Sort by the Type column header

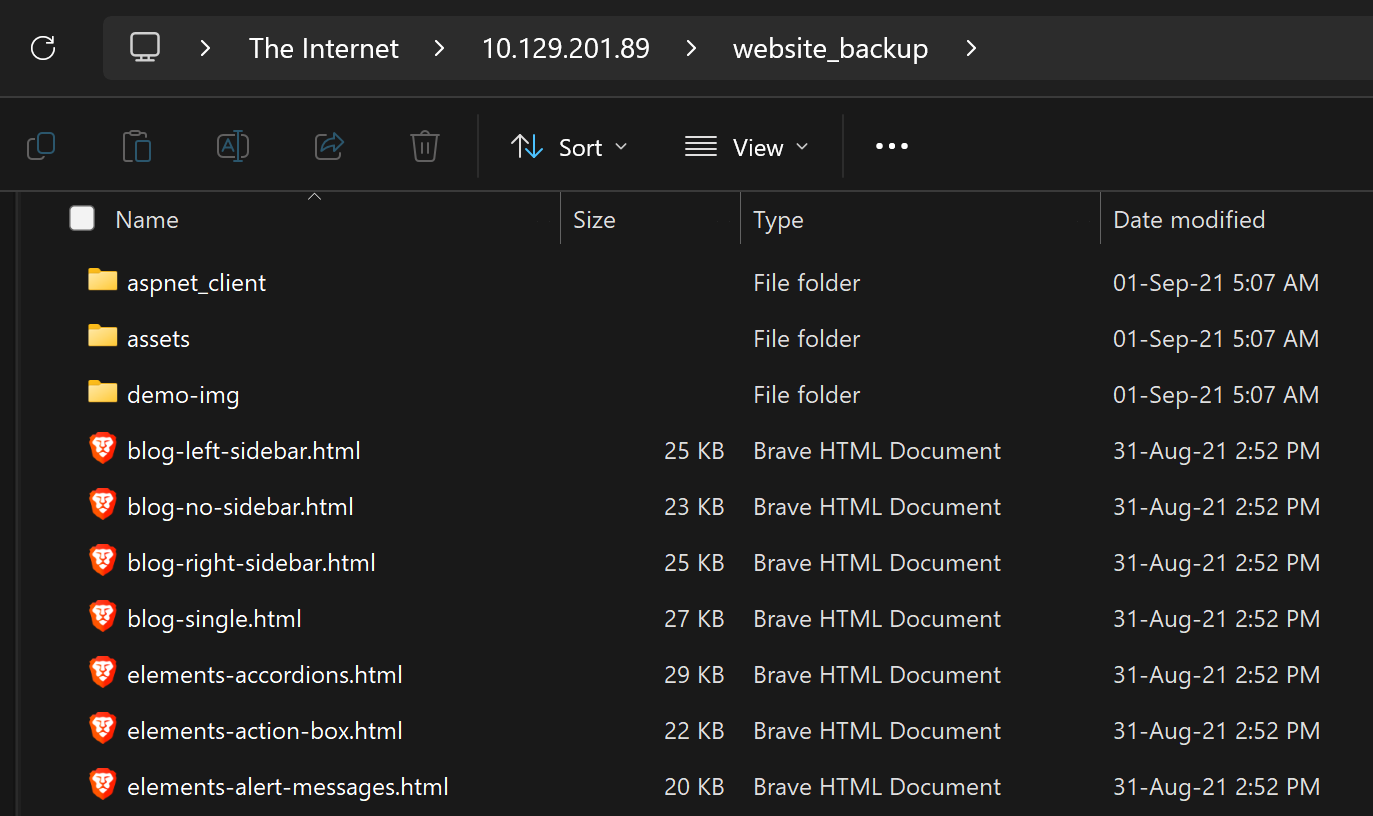point(778,219)
